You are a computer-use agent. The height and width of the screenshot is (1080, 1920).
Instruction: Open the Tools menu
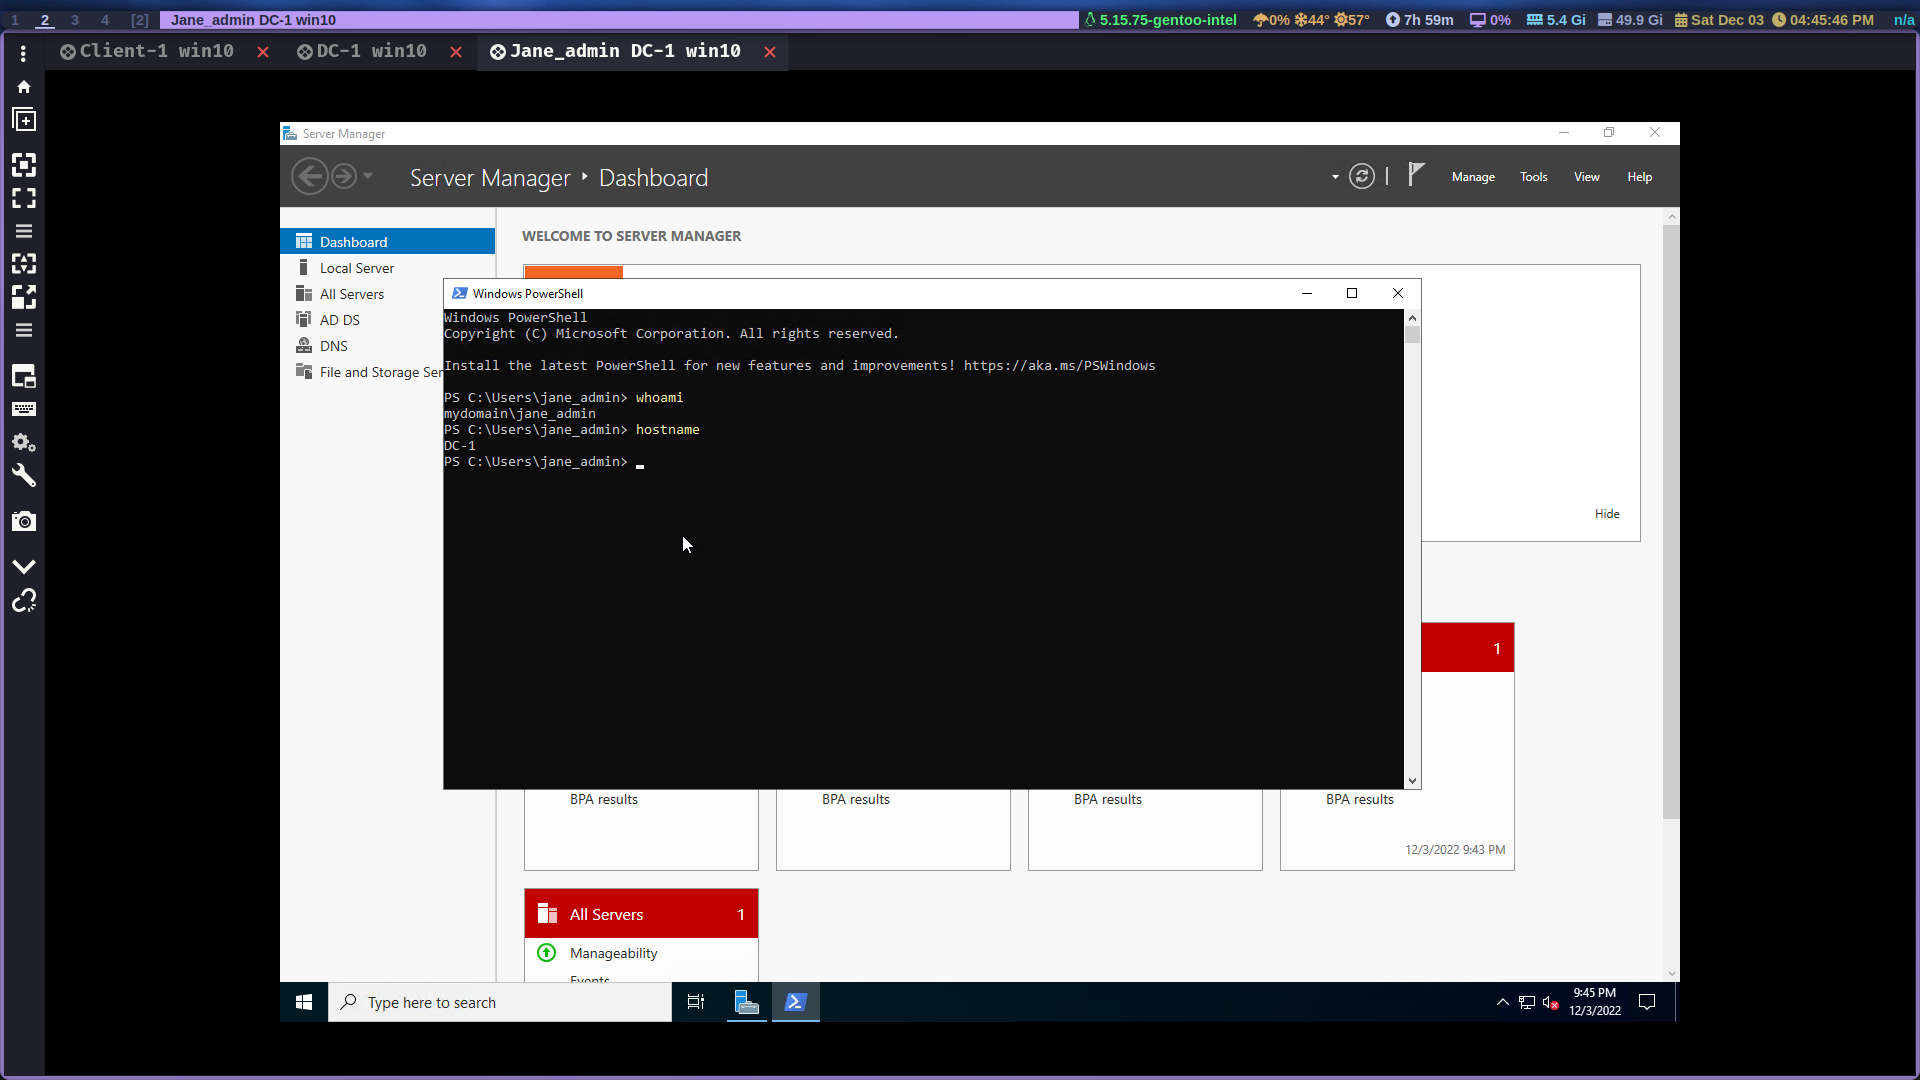1533,177
